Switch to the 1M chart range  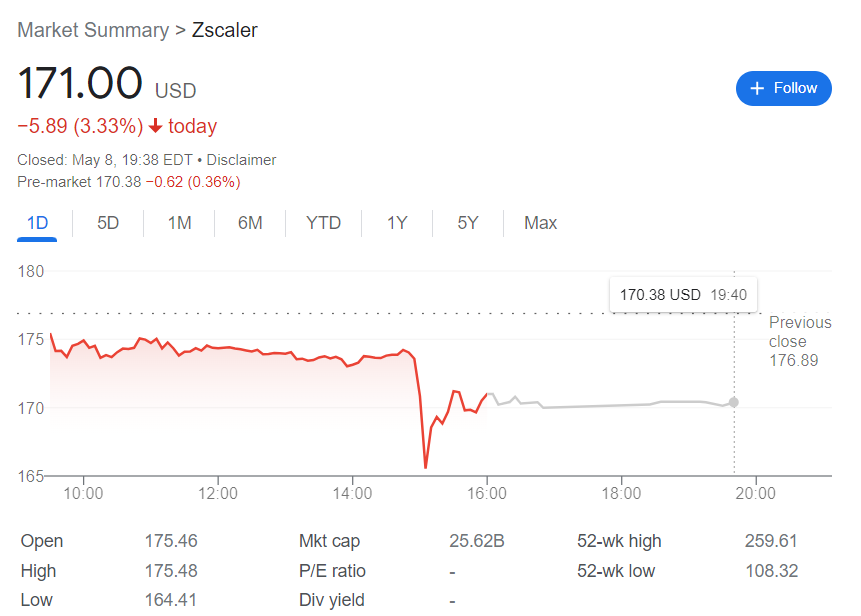coord(179,223)
